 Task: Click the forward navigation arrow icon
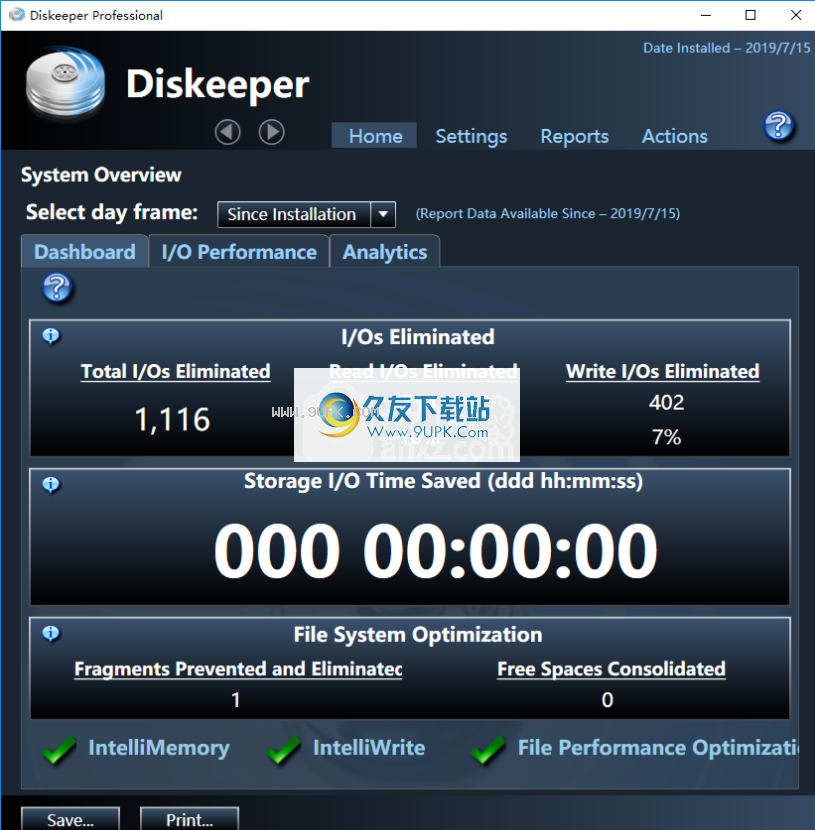click(271, 132)
